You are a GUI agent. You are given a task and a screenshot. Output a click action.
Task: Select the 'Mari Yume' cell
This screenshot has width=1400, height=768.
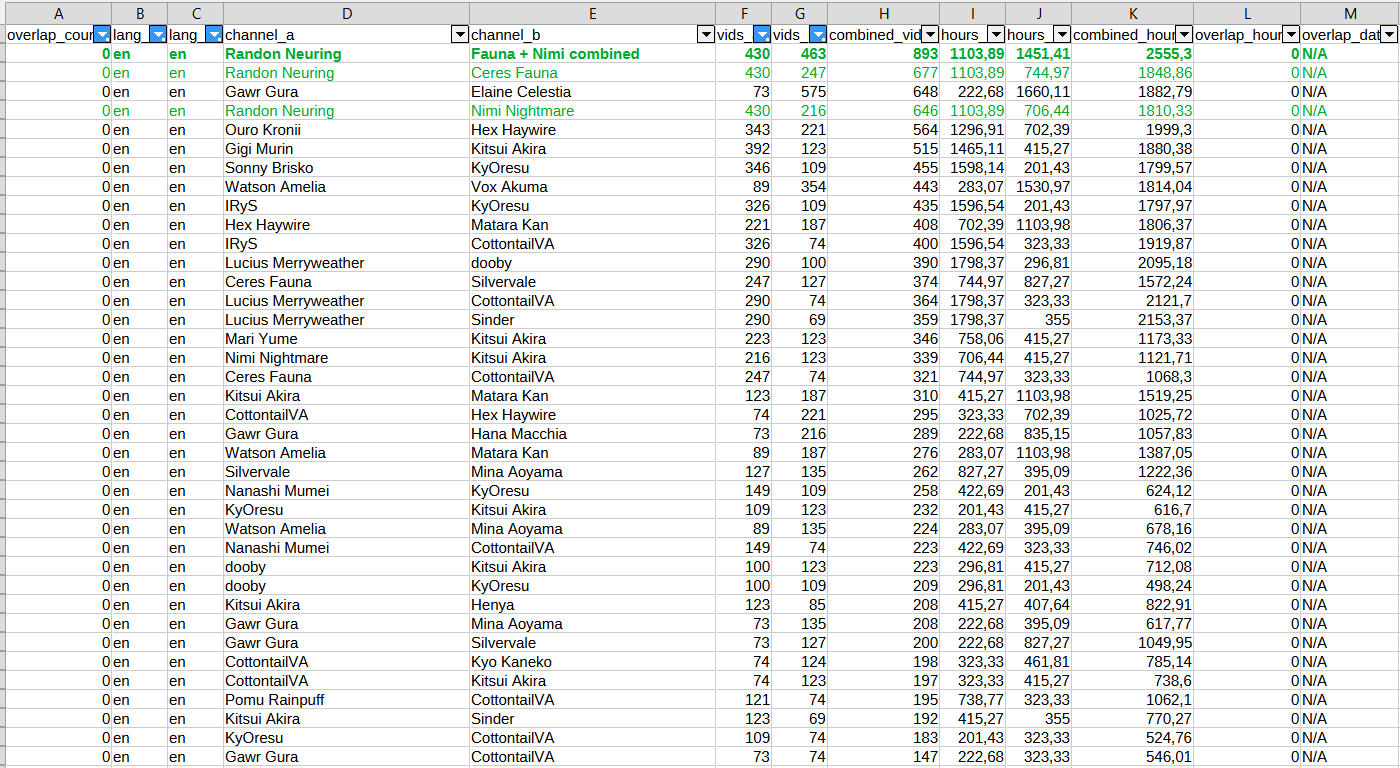(x=347, y=339)
